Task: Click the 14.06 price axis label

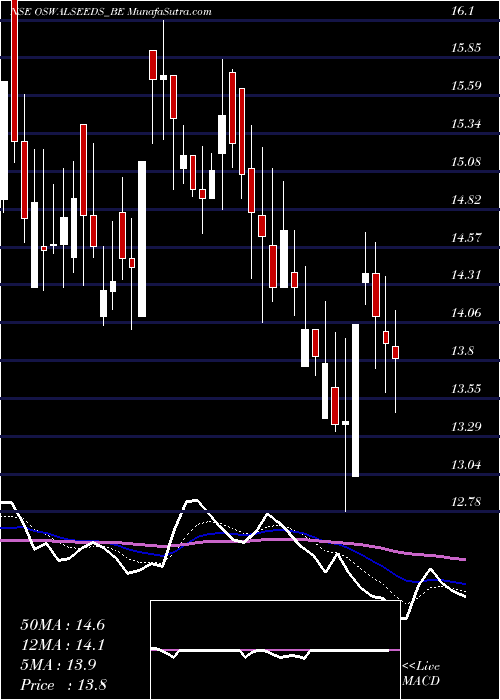Action: click(466, 312)
